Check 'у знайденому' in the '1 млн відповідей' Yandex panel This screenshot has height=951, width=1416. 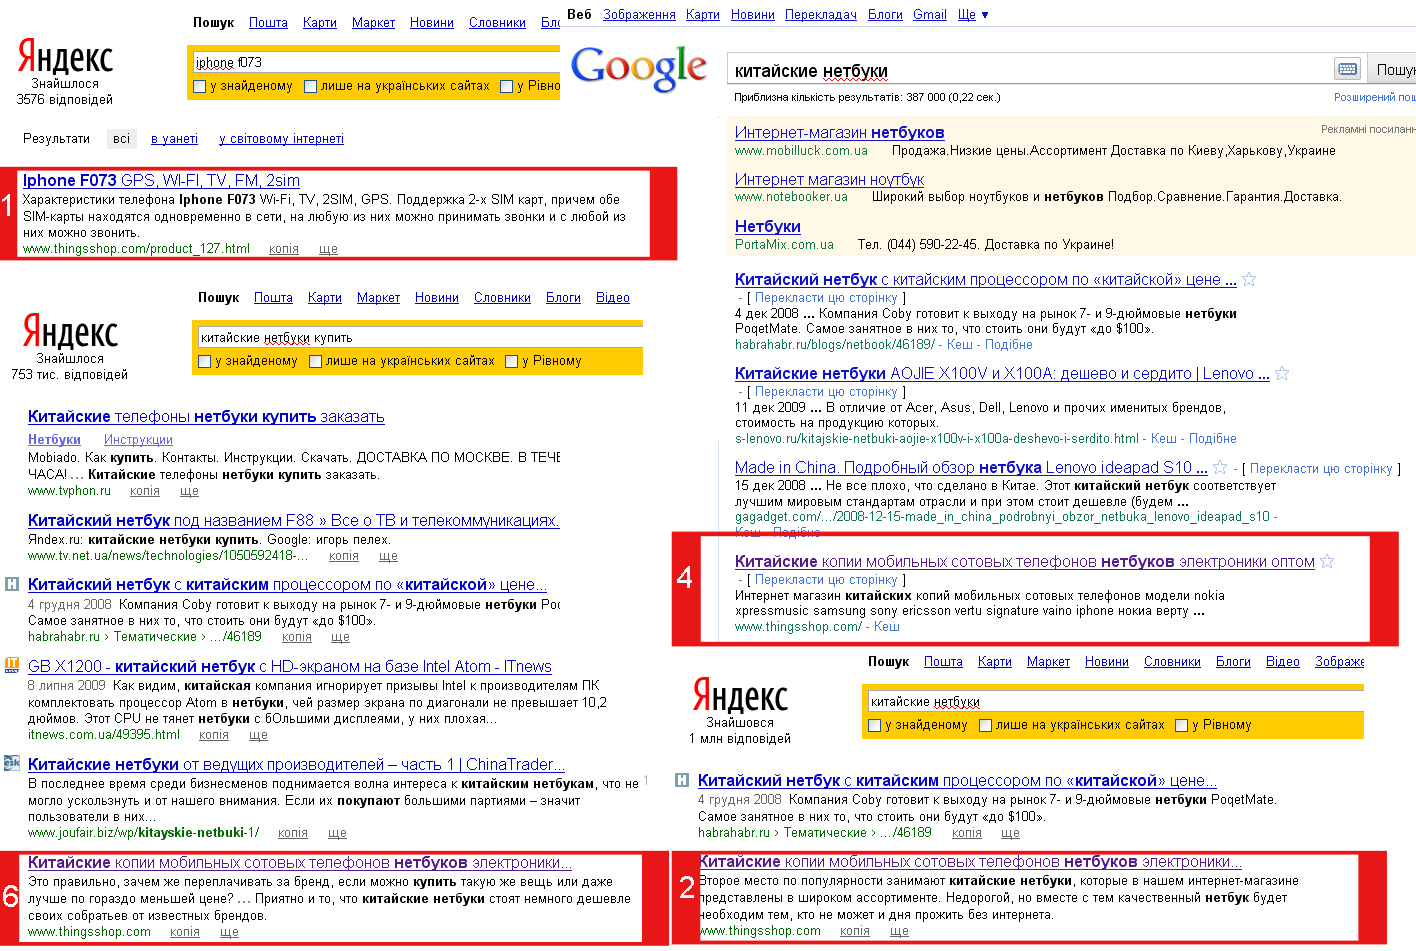[875, 726]
